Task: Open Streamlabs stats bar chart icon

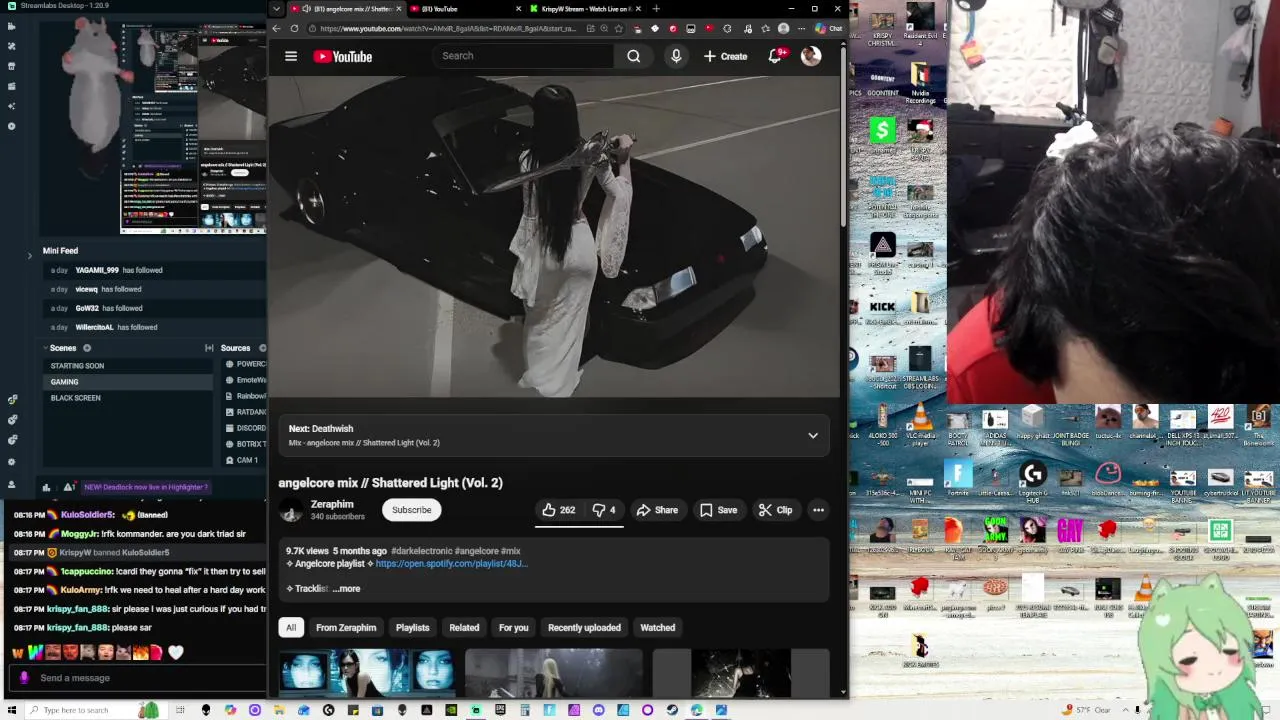Action: click(46, 487)
